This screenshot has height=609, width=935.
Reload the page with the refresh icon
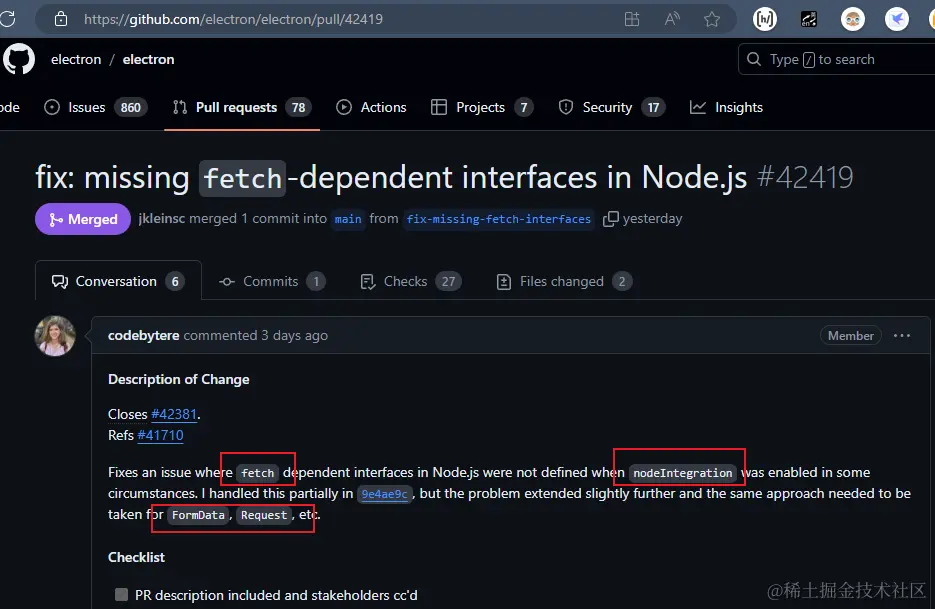click(7, 19)
